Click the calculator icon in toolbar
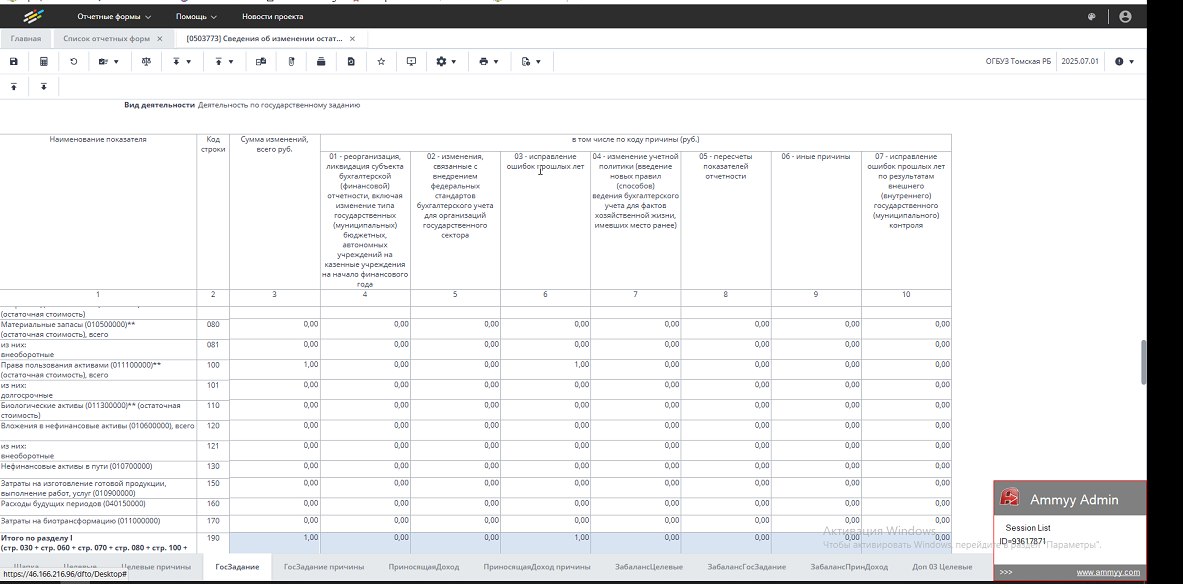Viewport: 1183px width, 584px height. (44, 62)
